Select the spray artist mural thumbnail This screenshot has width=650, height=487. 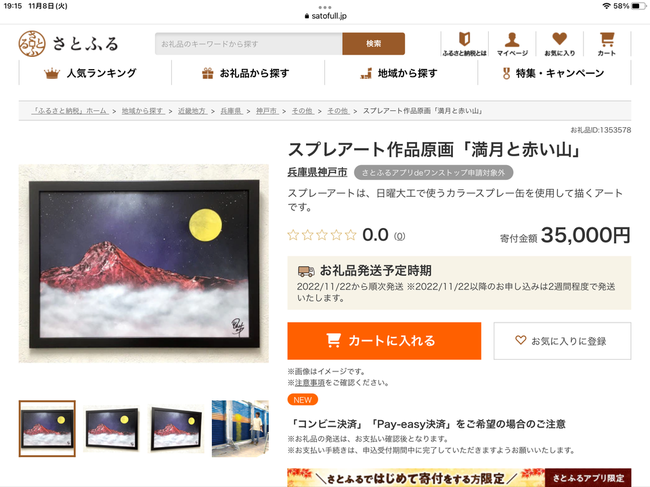point(240,429)
